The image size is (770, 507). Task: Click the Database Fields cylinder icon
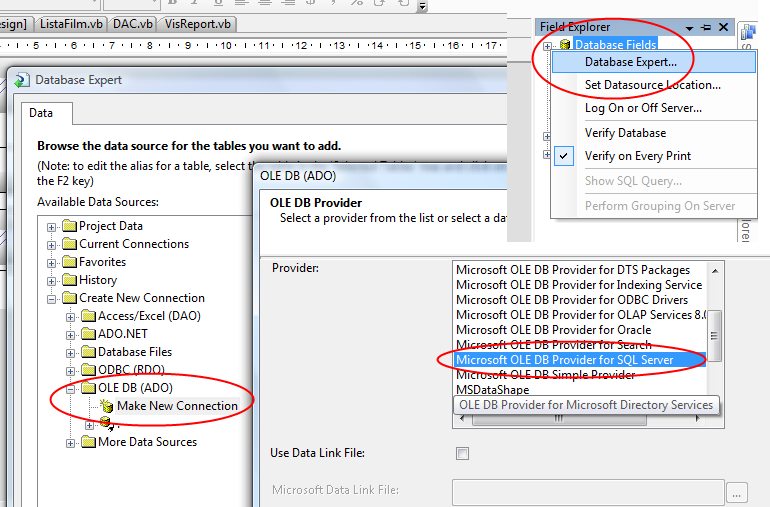565,45
